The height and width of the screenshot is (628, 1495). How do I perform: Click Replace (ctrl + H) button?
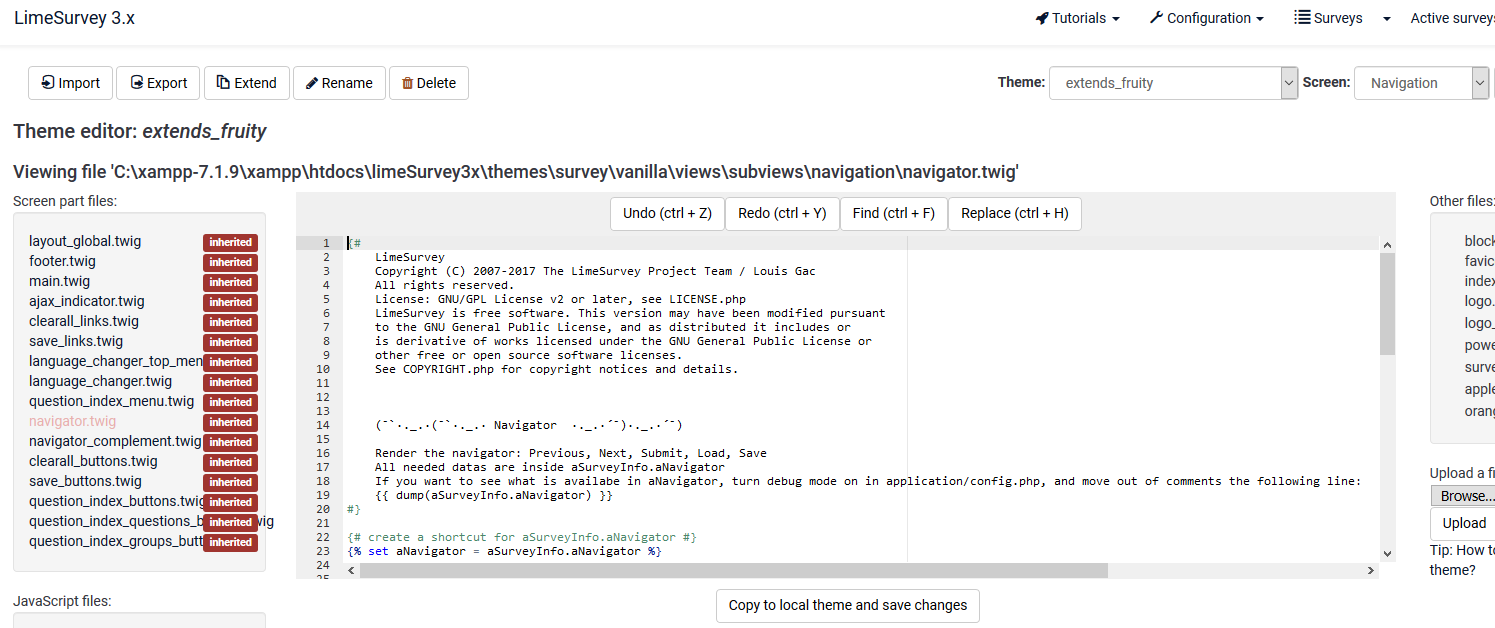[1015, 213]
